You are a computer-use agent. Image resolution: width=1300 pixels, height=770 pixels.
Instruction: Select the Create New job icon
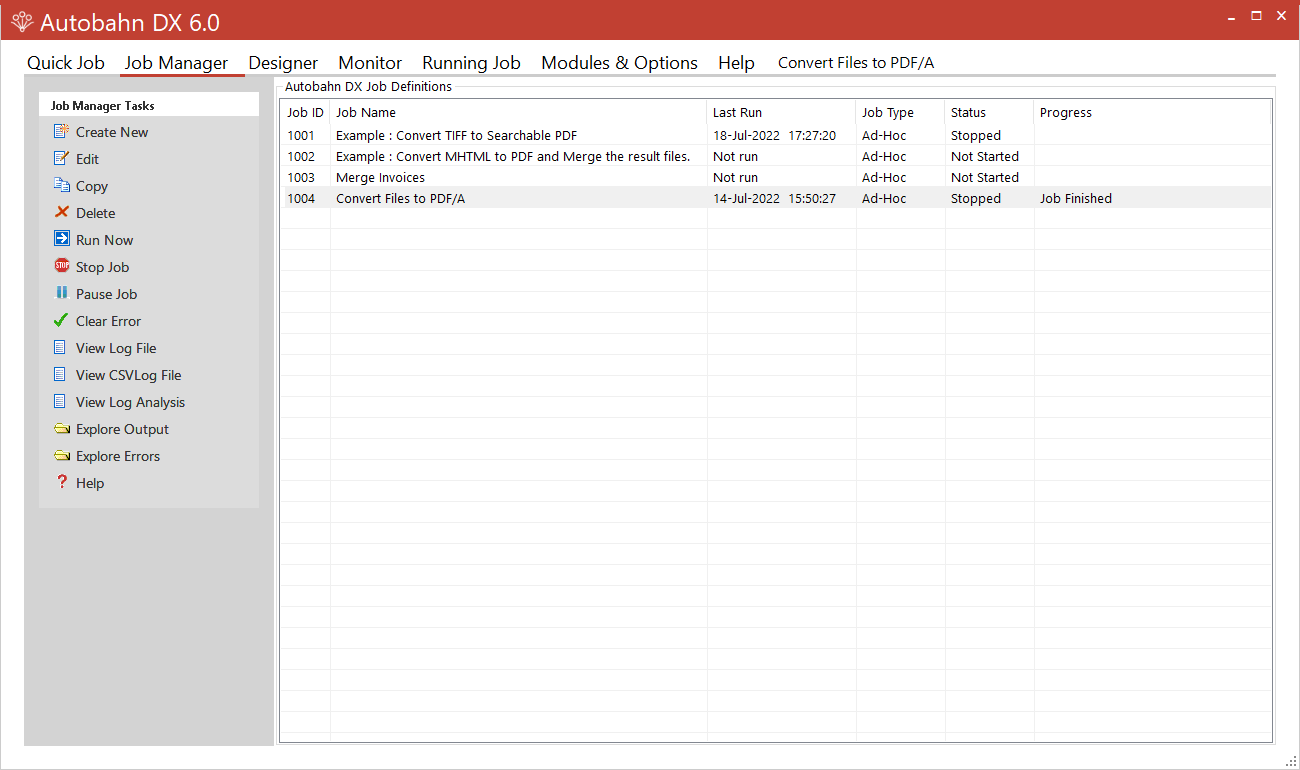click(62, 131)
